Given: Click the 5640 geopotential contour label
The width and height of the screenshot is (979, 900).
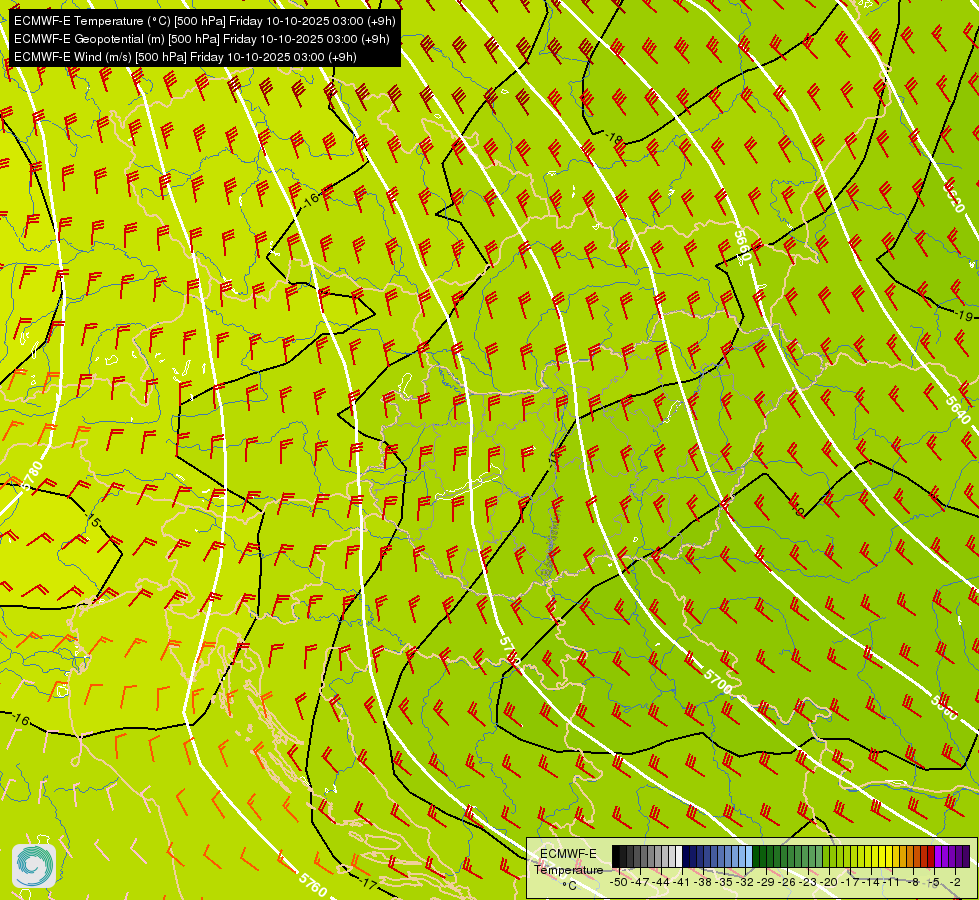Looking at the screenshot, I should [958, 409].
